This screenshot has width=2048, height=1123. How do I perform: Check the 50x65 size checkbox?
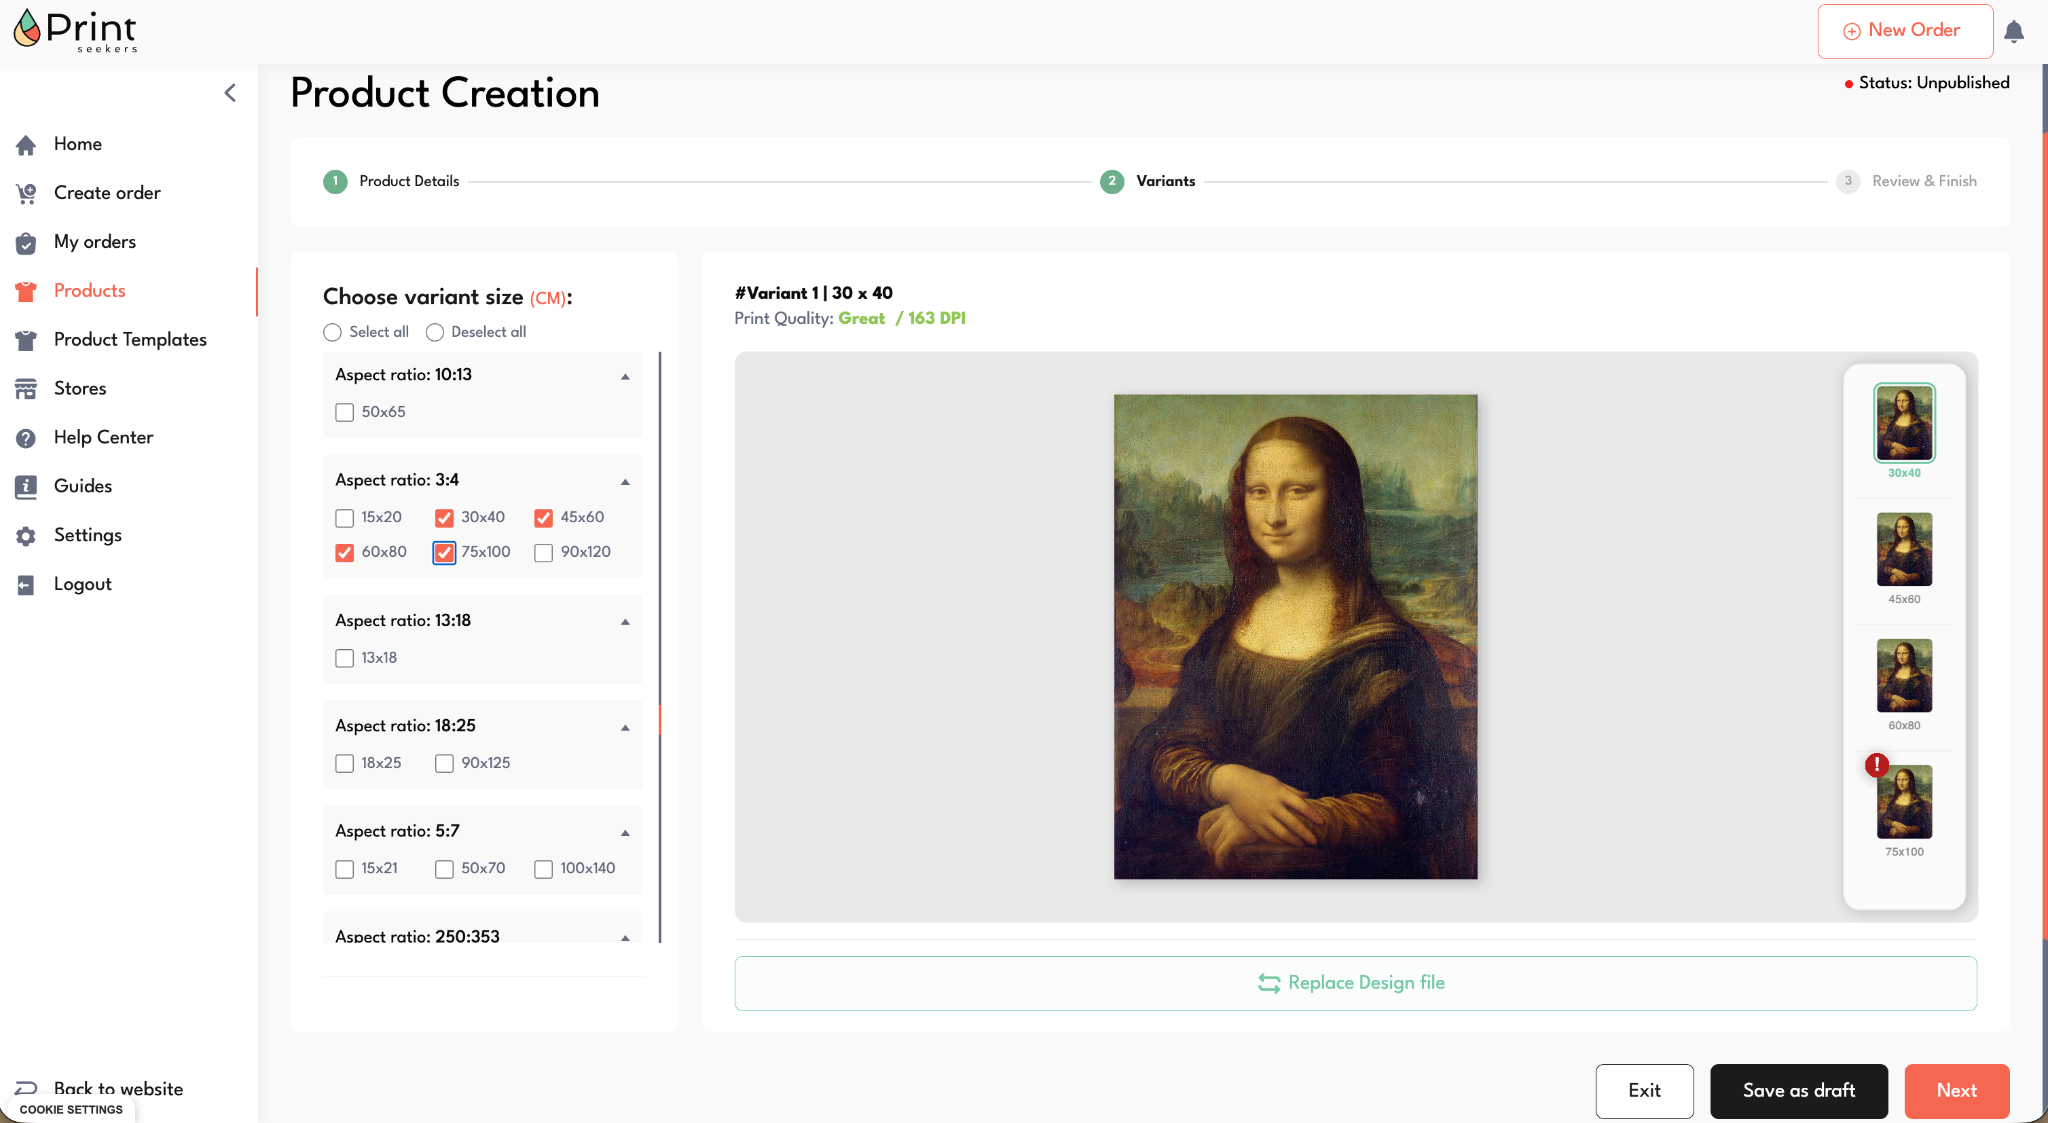pos(345,412)
